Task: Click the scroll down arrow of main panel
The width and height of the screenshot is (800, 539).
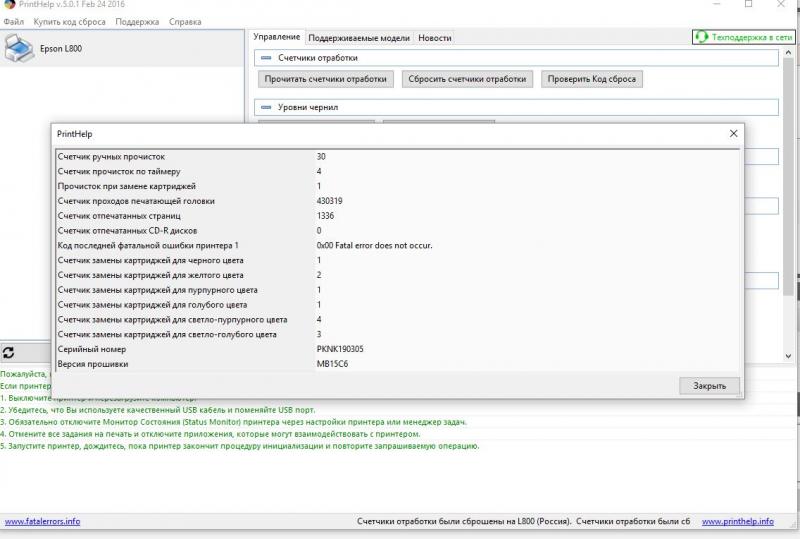Action: (x=788, y=356)
